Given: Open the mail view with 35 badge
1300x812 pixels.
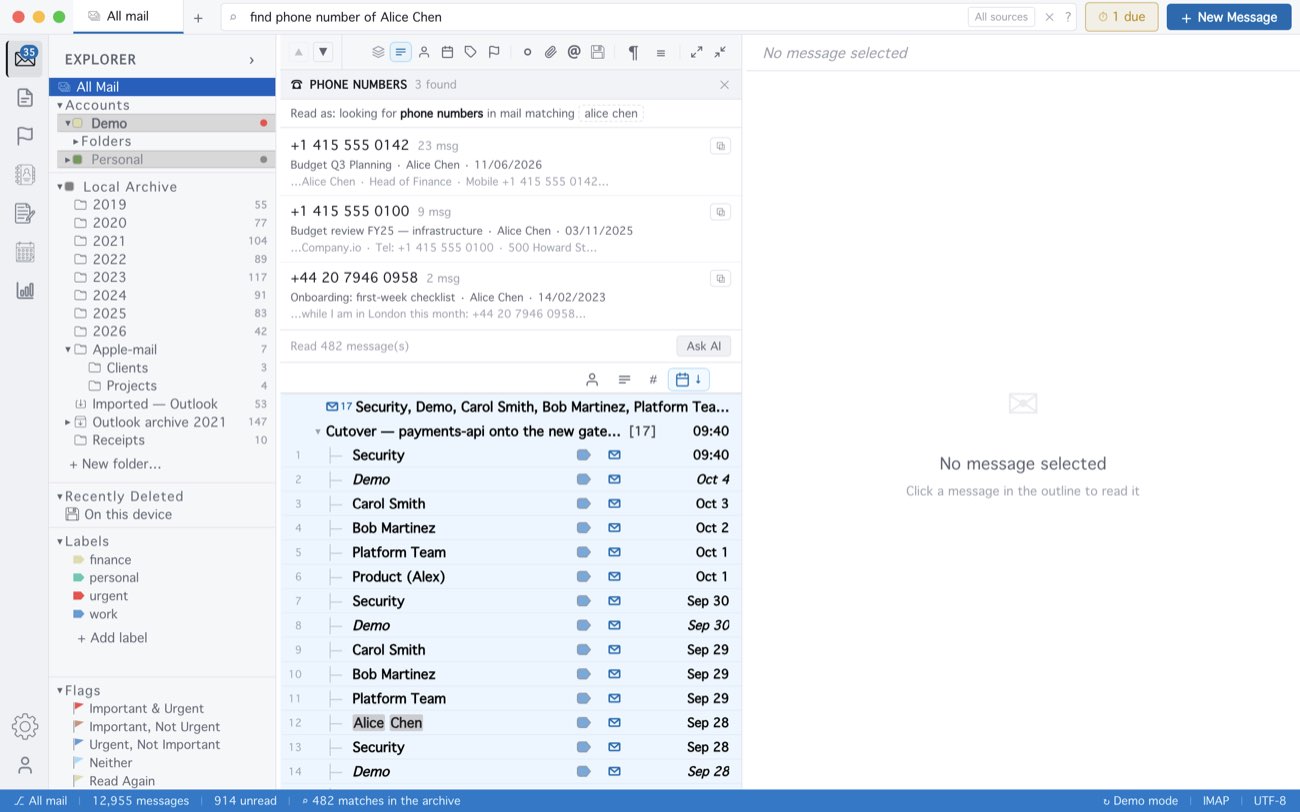Looking at the screenshot, I should [25, 59].
